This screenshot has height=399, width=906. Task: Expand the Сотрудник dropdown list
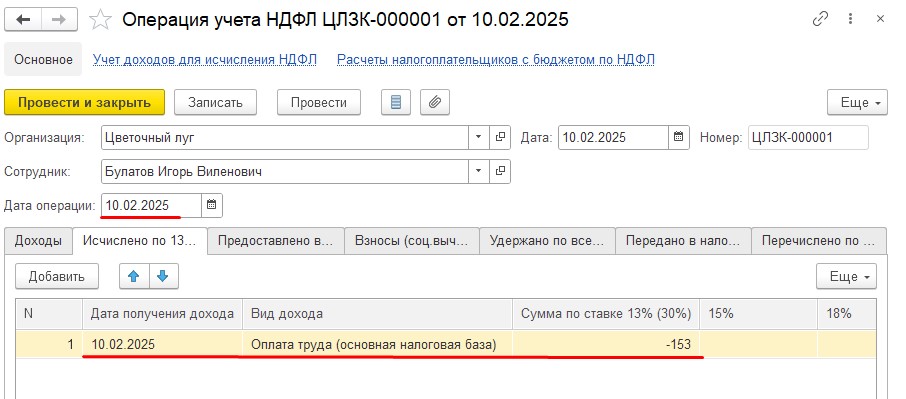tap(478, 171)
